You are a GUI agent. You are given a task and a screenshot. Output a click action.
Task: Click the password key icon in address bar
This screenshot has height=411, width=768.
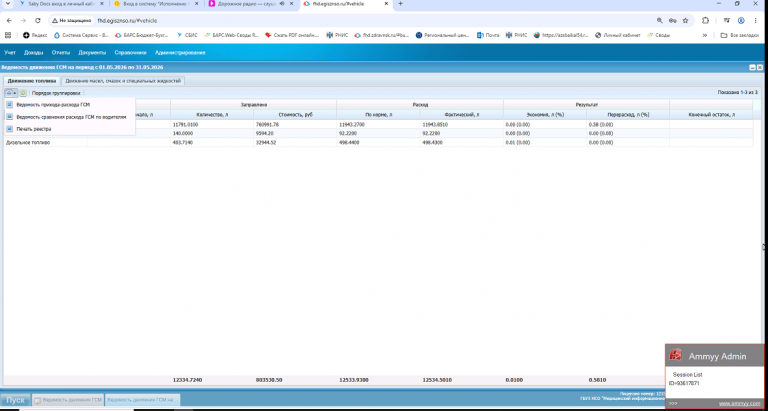[x=672, y=21]
